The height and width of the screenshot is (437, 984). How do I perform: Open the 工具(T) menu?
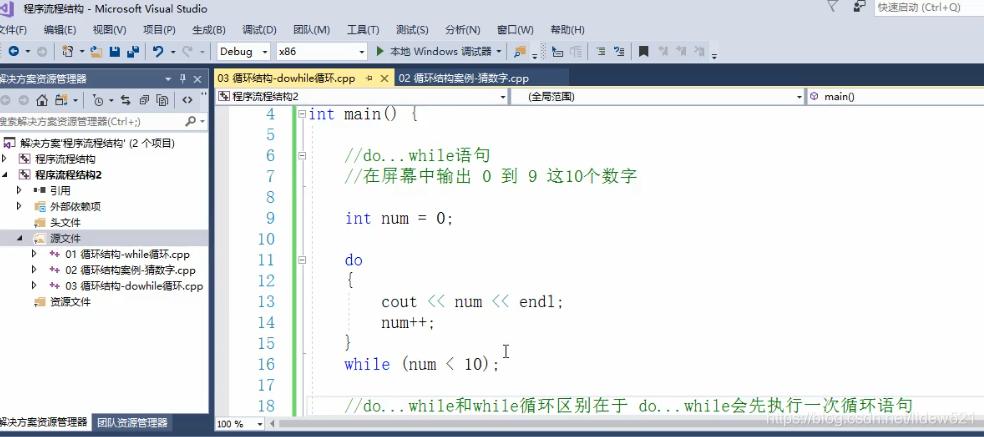click(x=363, y=30)
